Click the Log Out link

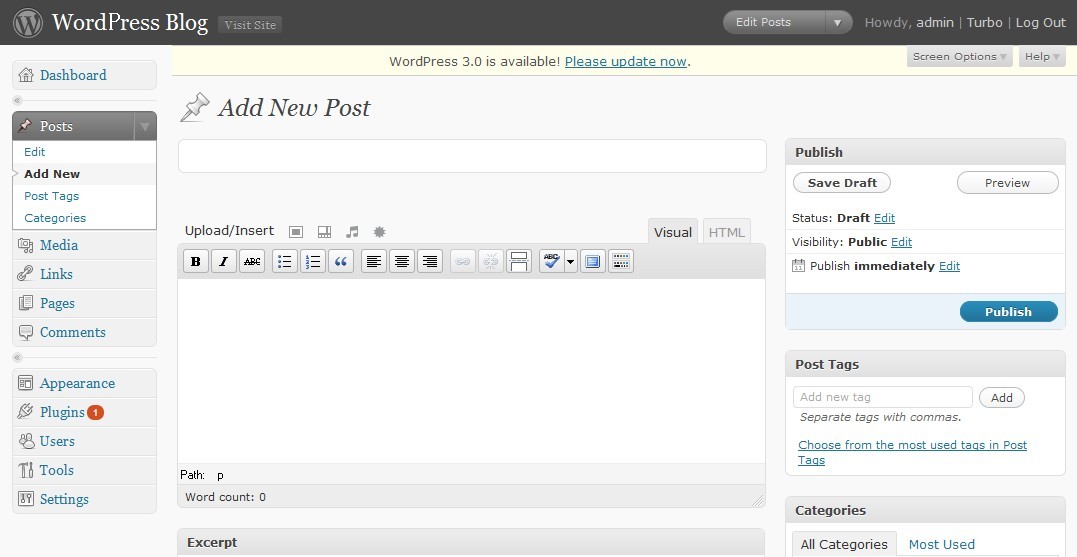tap(1041, 23)
